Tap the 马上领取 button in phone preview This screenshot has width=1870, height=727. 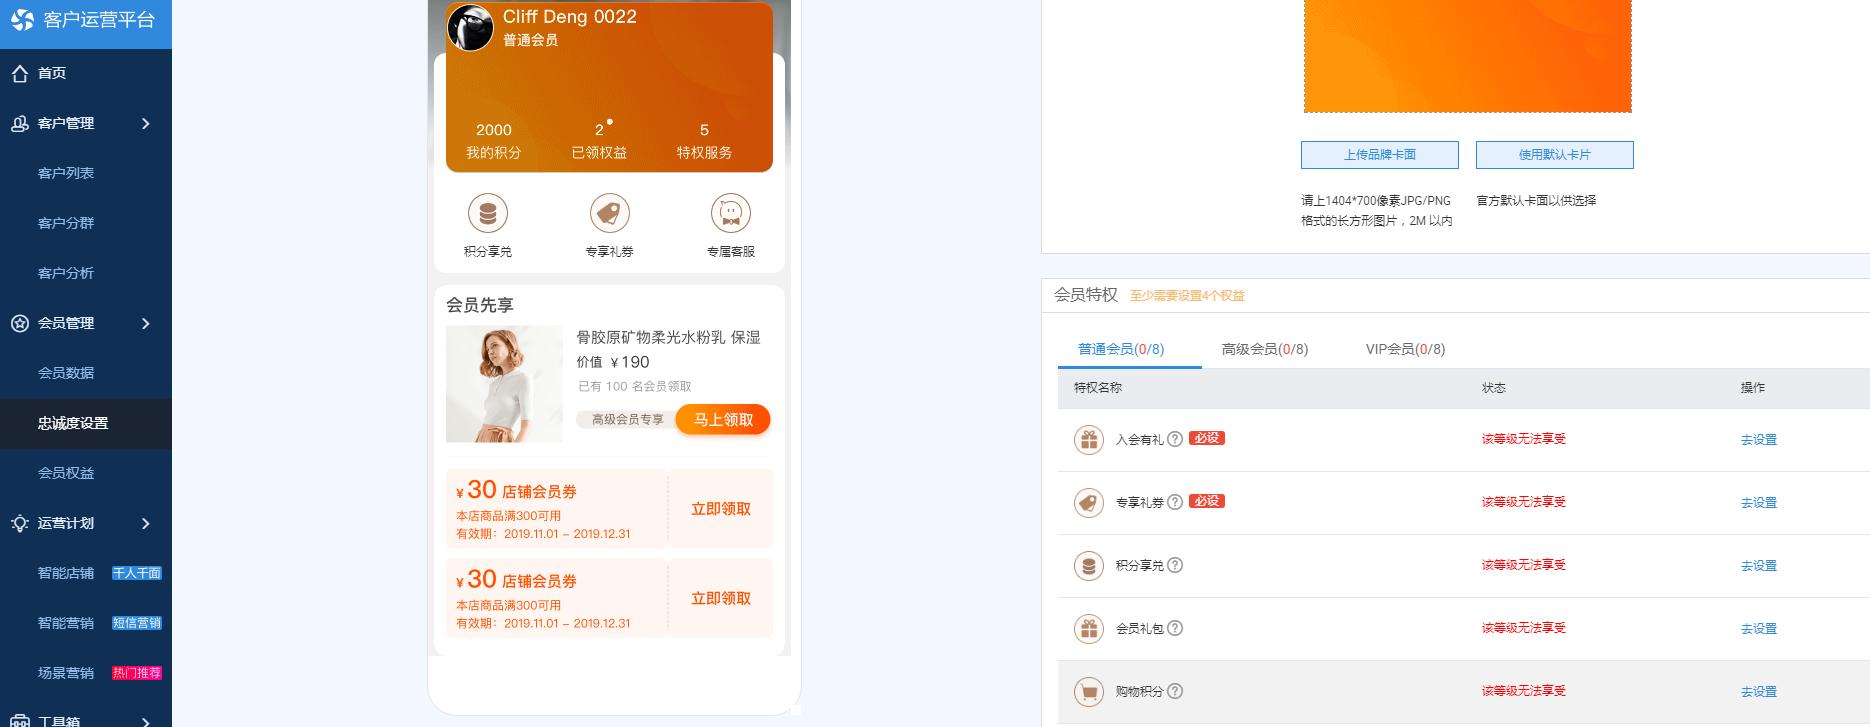(723, 420)
